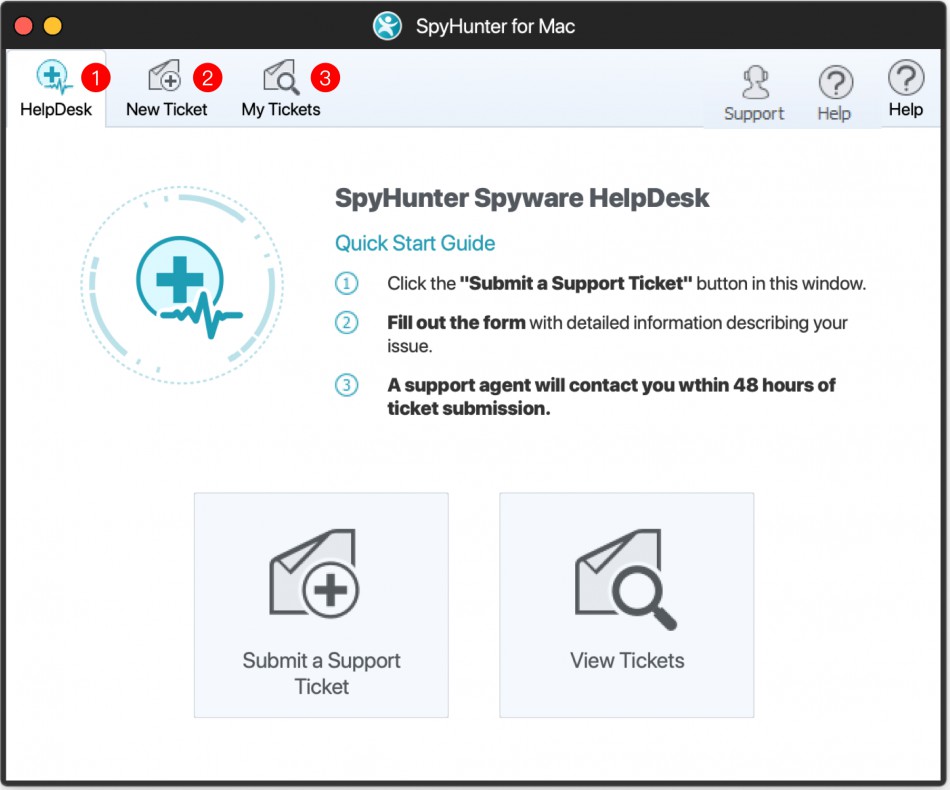Click the Quick Start Guide heading
This screenshot has width=950, height=790.
tap(416, 243)
